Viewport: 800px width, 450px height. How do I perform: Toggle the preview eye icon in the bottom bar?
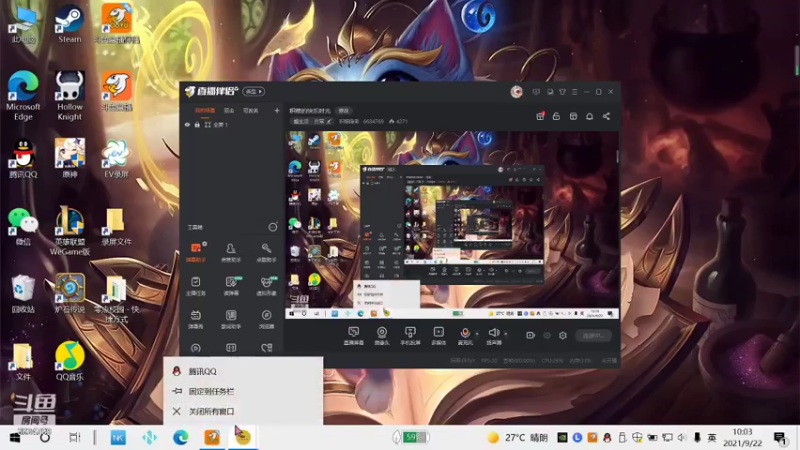547,336
